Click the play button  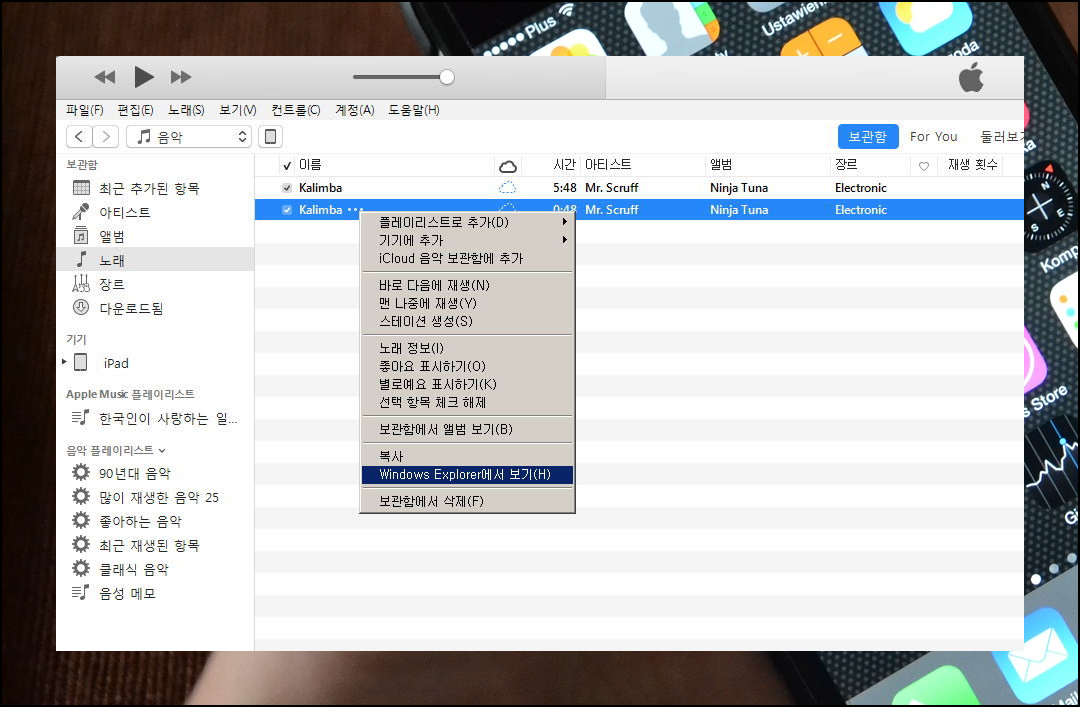pyautogui.click(x=143, y=76)
